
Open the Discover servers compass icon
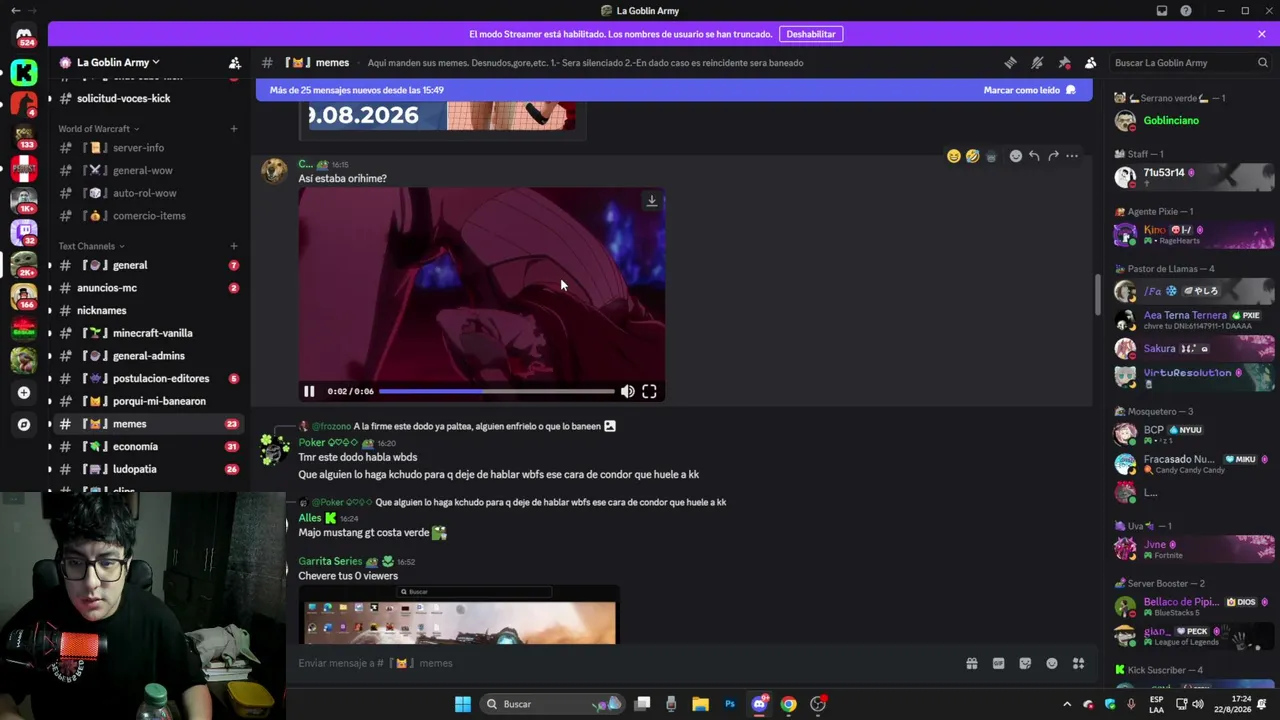24,424
